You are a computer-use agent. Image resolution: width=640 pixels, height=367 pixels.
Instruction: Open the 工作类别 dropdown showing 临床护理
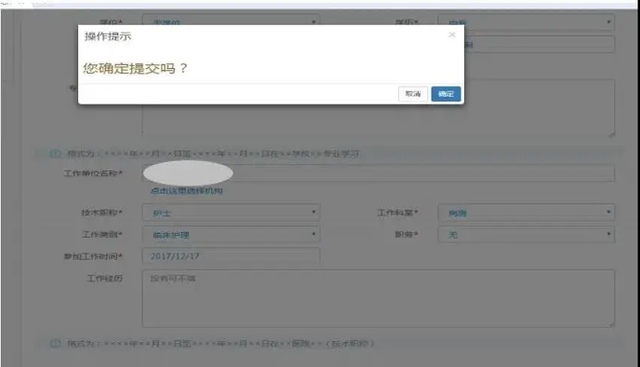(231, 234)
